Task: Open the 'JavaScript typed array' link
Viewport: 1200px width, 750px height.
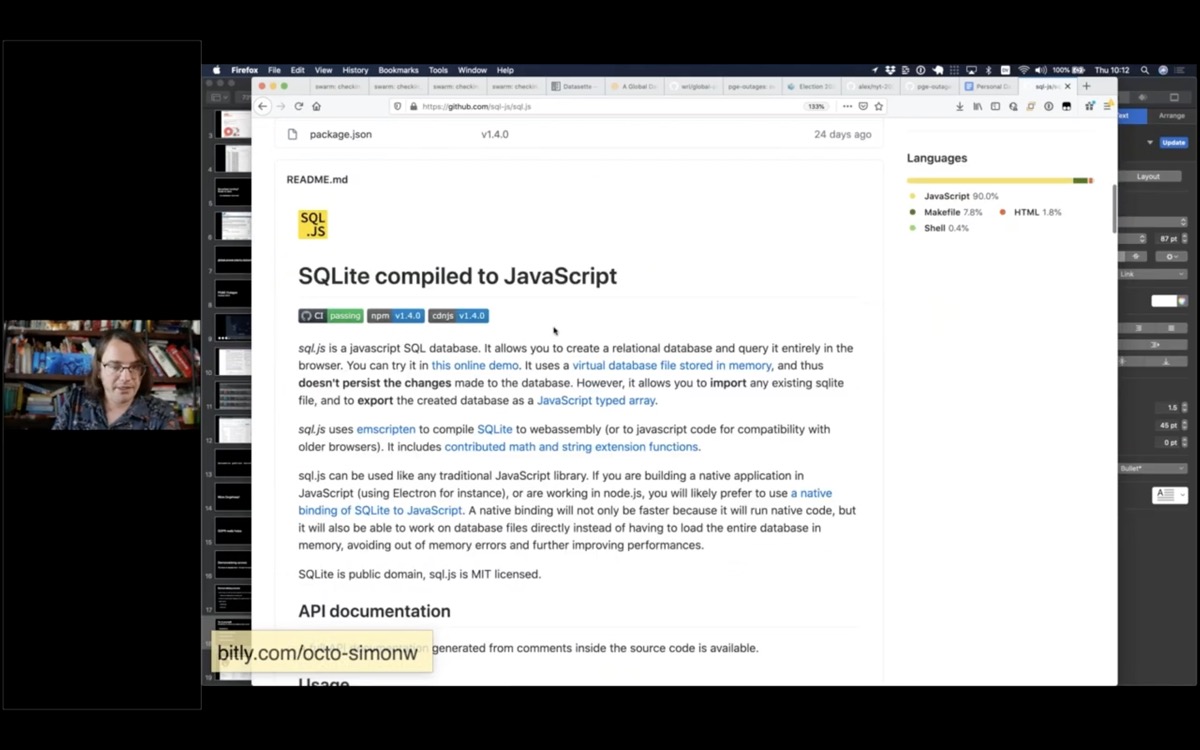Action: coord(596,400)
